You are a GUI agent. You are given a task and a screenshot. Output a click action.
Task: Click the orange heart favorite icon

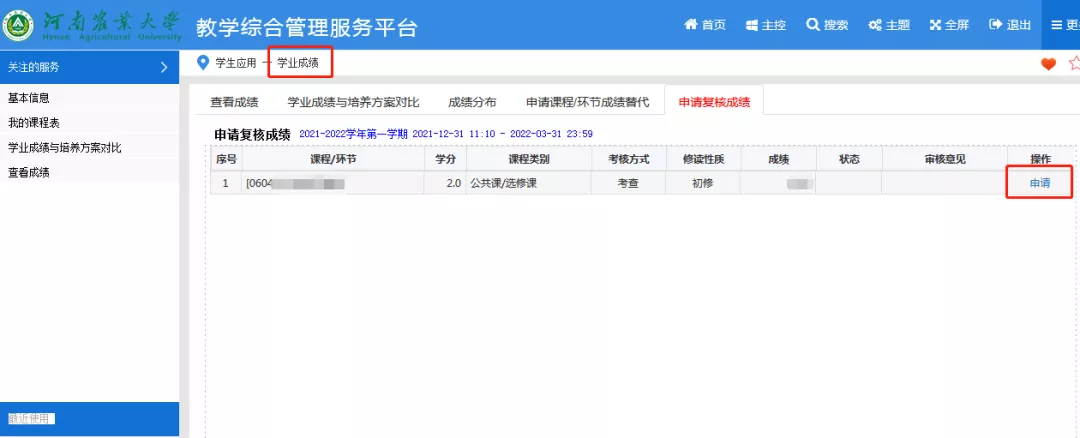click(1048, 64)
